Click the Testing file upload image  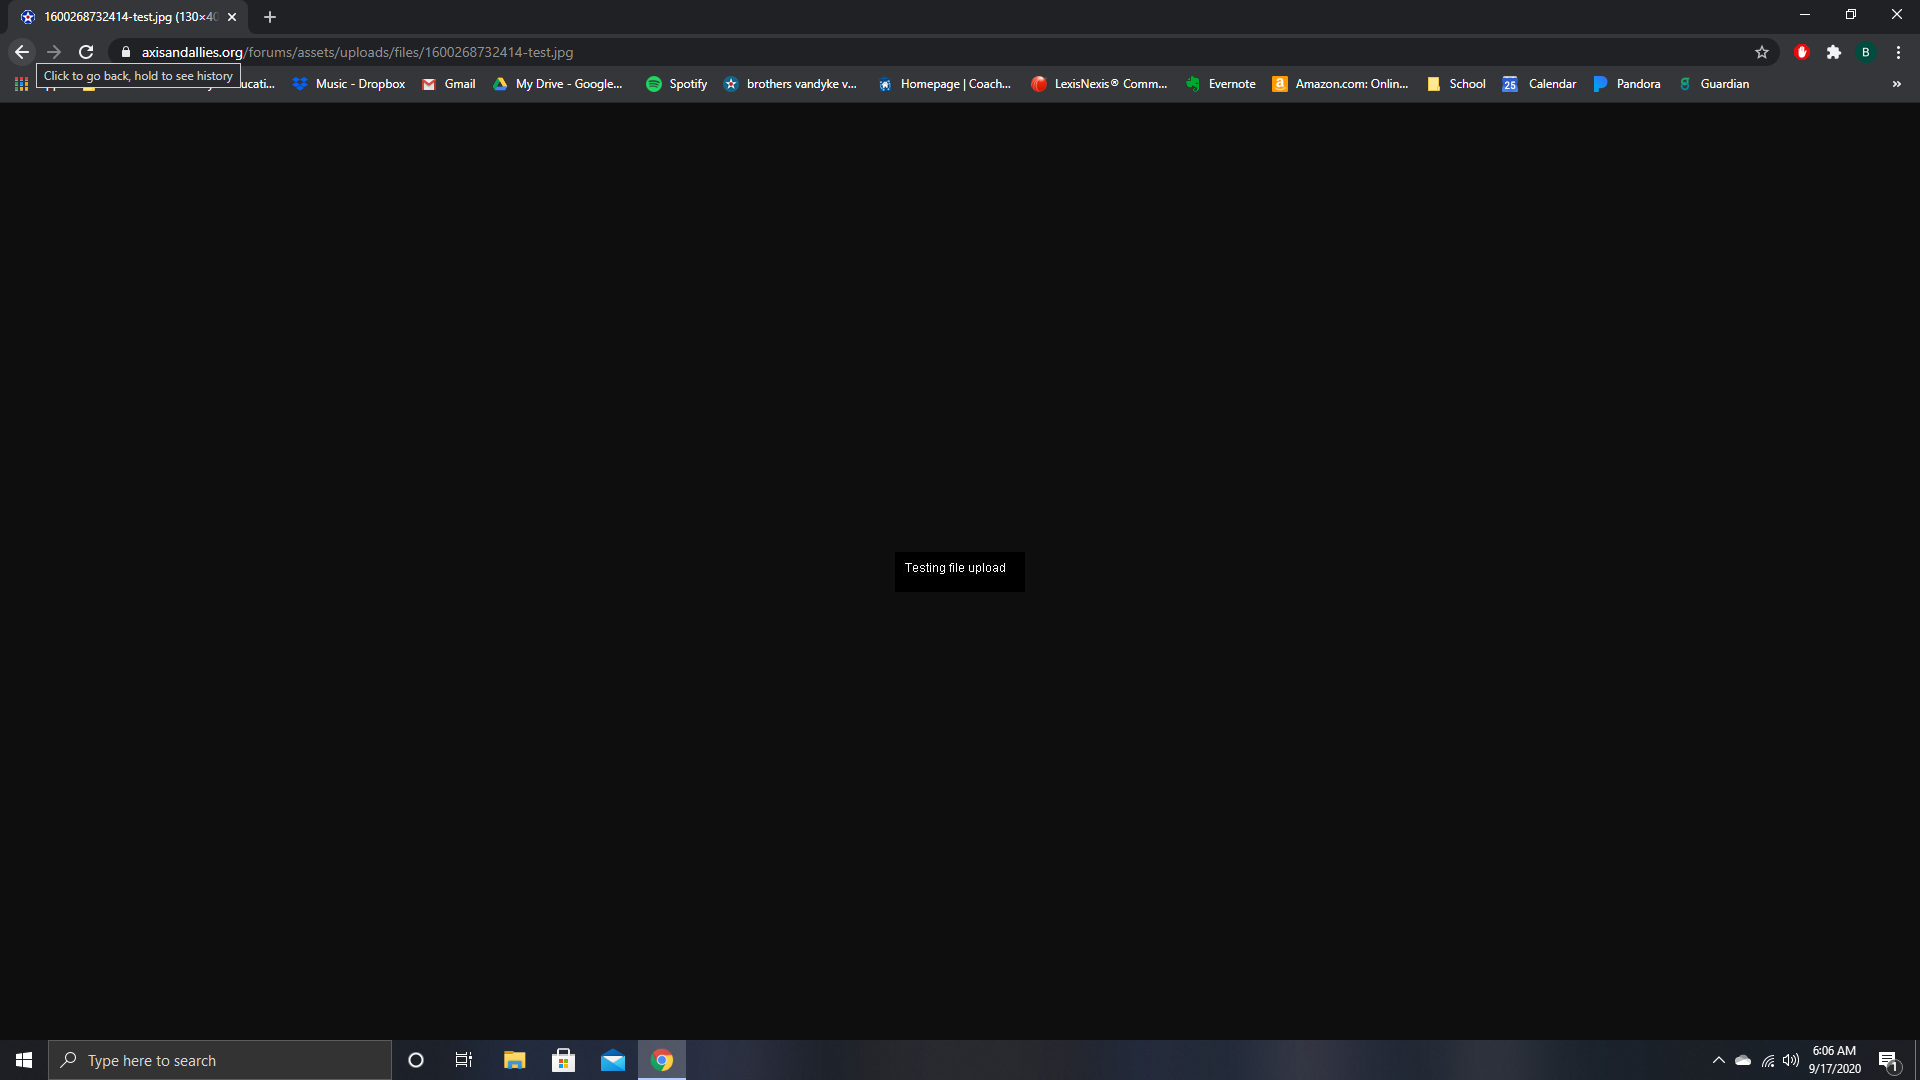(x=959, y=571)
